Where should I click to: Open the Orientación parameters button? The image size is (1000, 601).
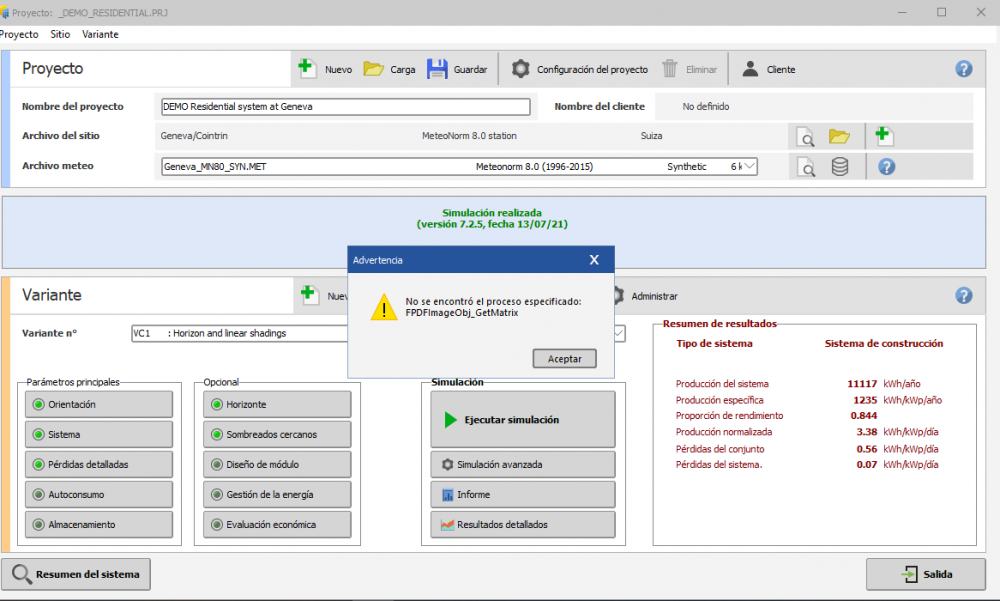(97, 405)
